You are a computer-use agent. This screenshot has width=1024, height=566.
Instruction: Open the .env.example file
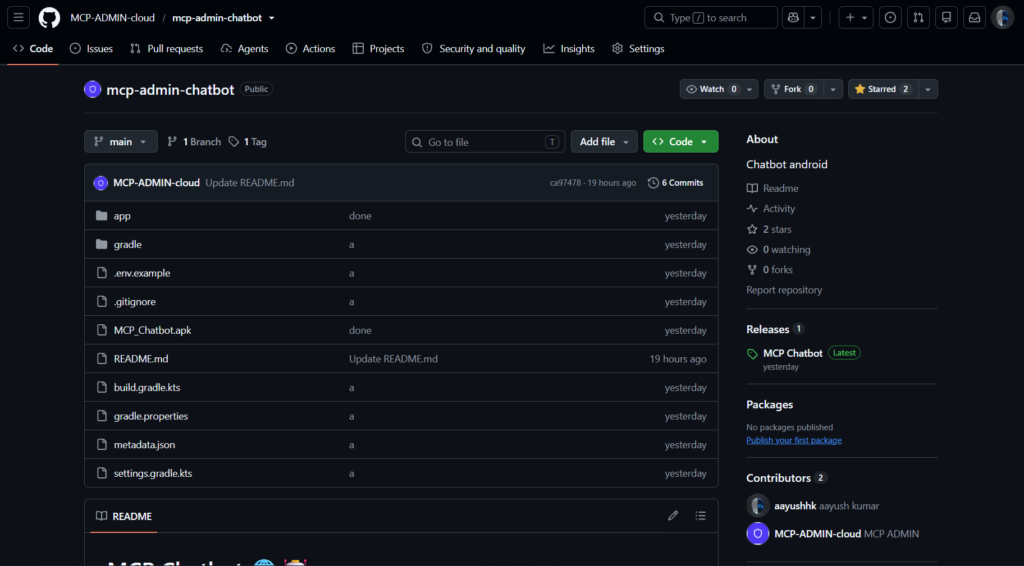click(142, 273)
